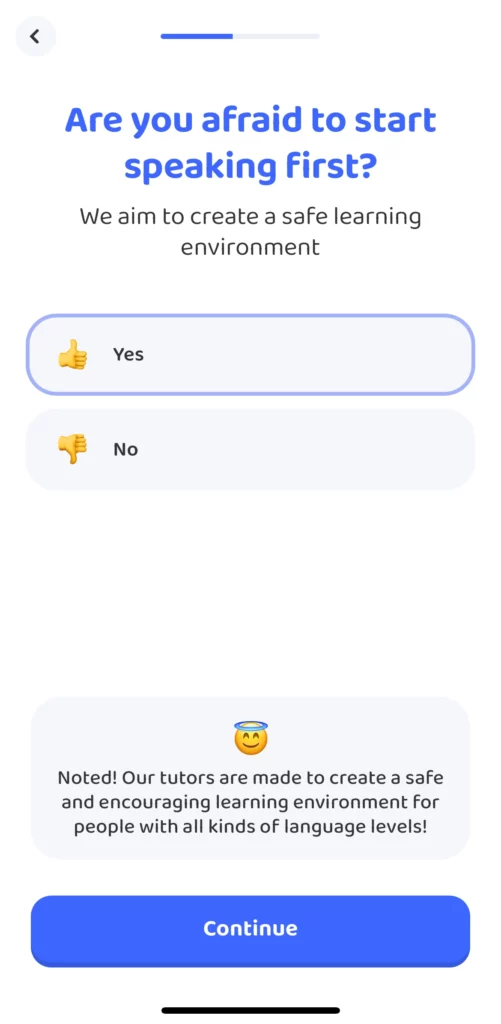Tap the safe learning environment subtitle
This screenshot has width=501, height=1024.
pos(250,232)
